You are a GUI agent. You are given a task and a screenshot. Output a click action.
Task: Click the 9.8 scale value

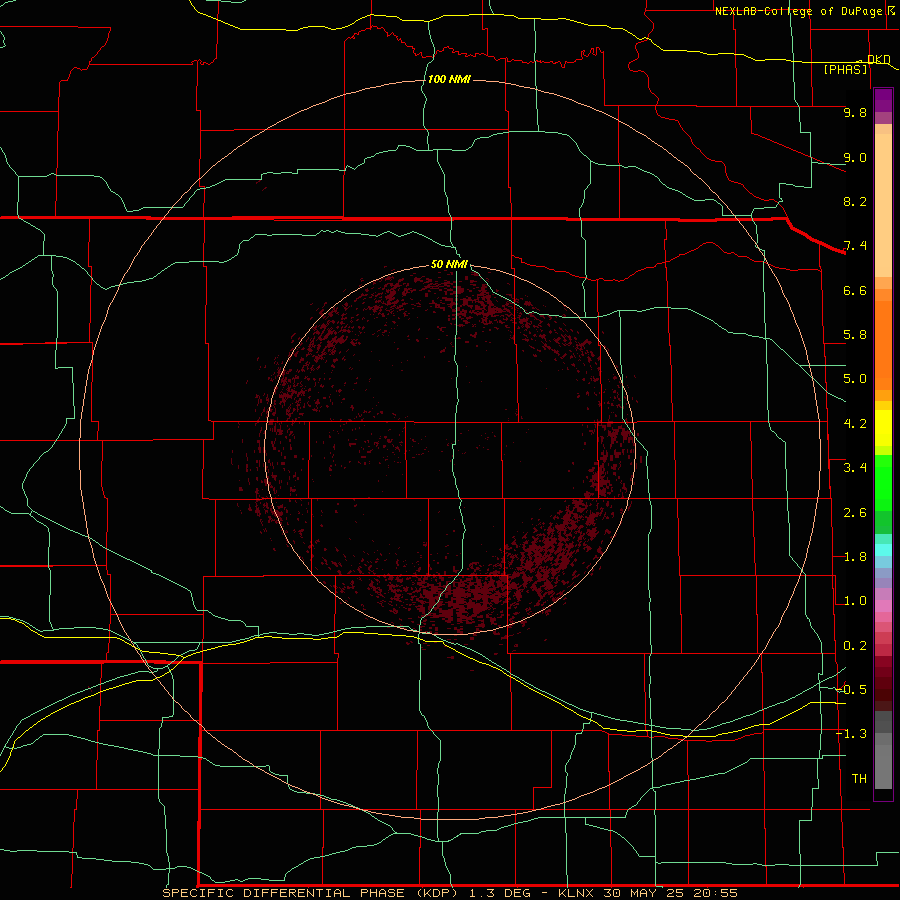pyautogui.click(x=855, y=112)
